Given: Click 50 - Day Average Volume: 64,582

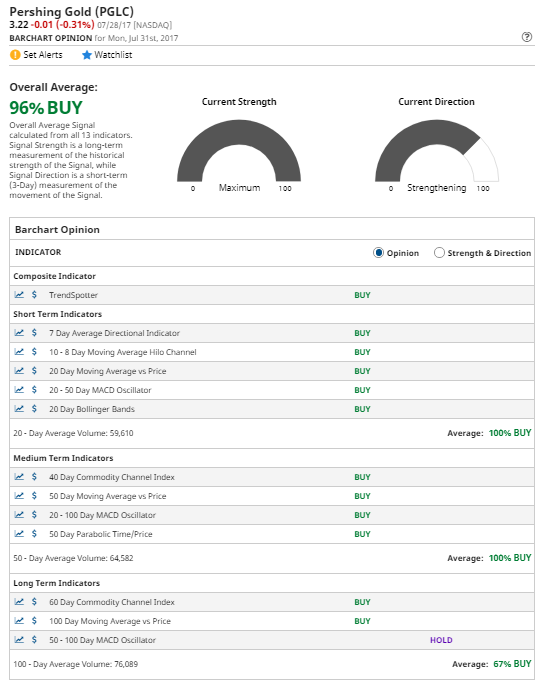Looking at the screenshot, I should point(73,558).
